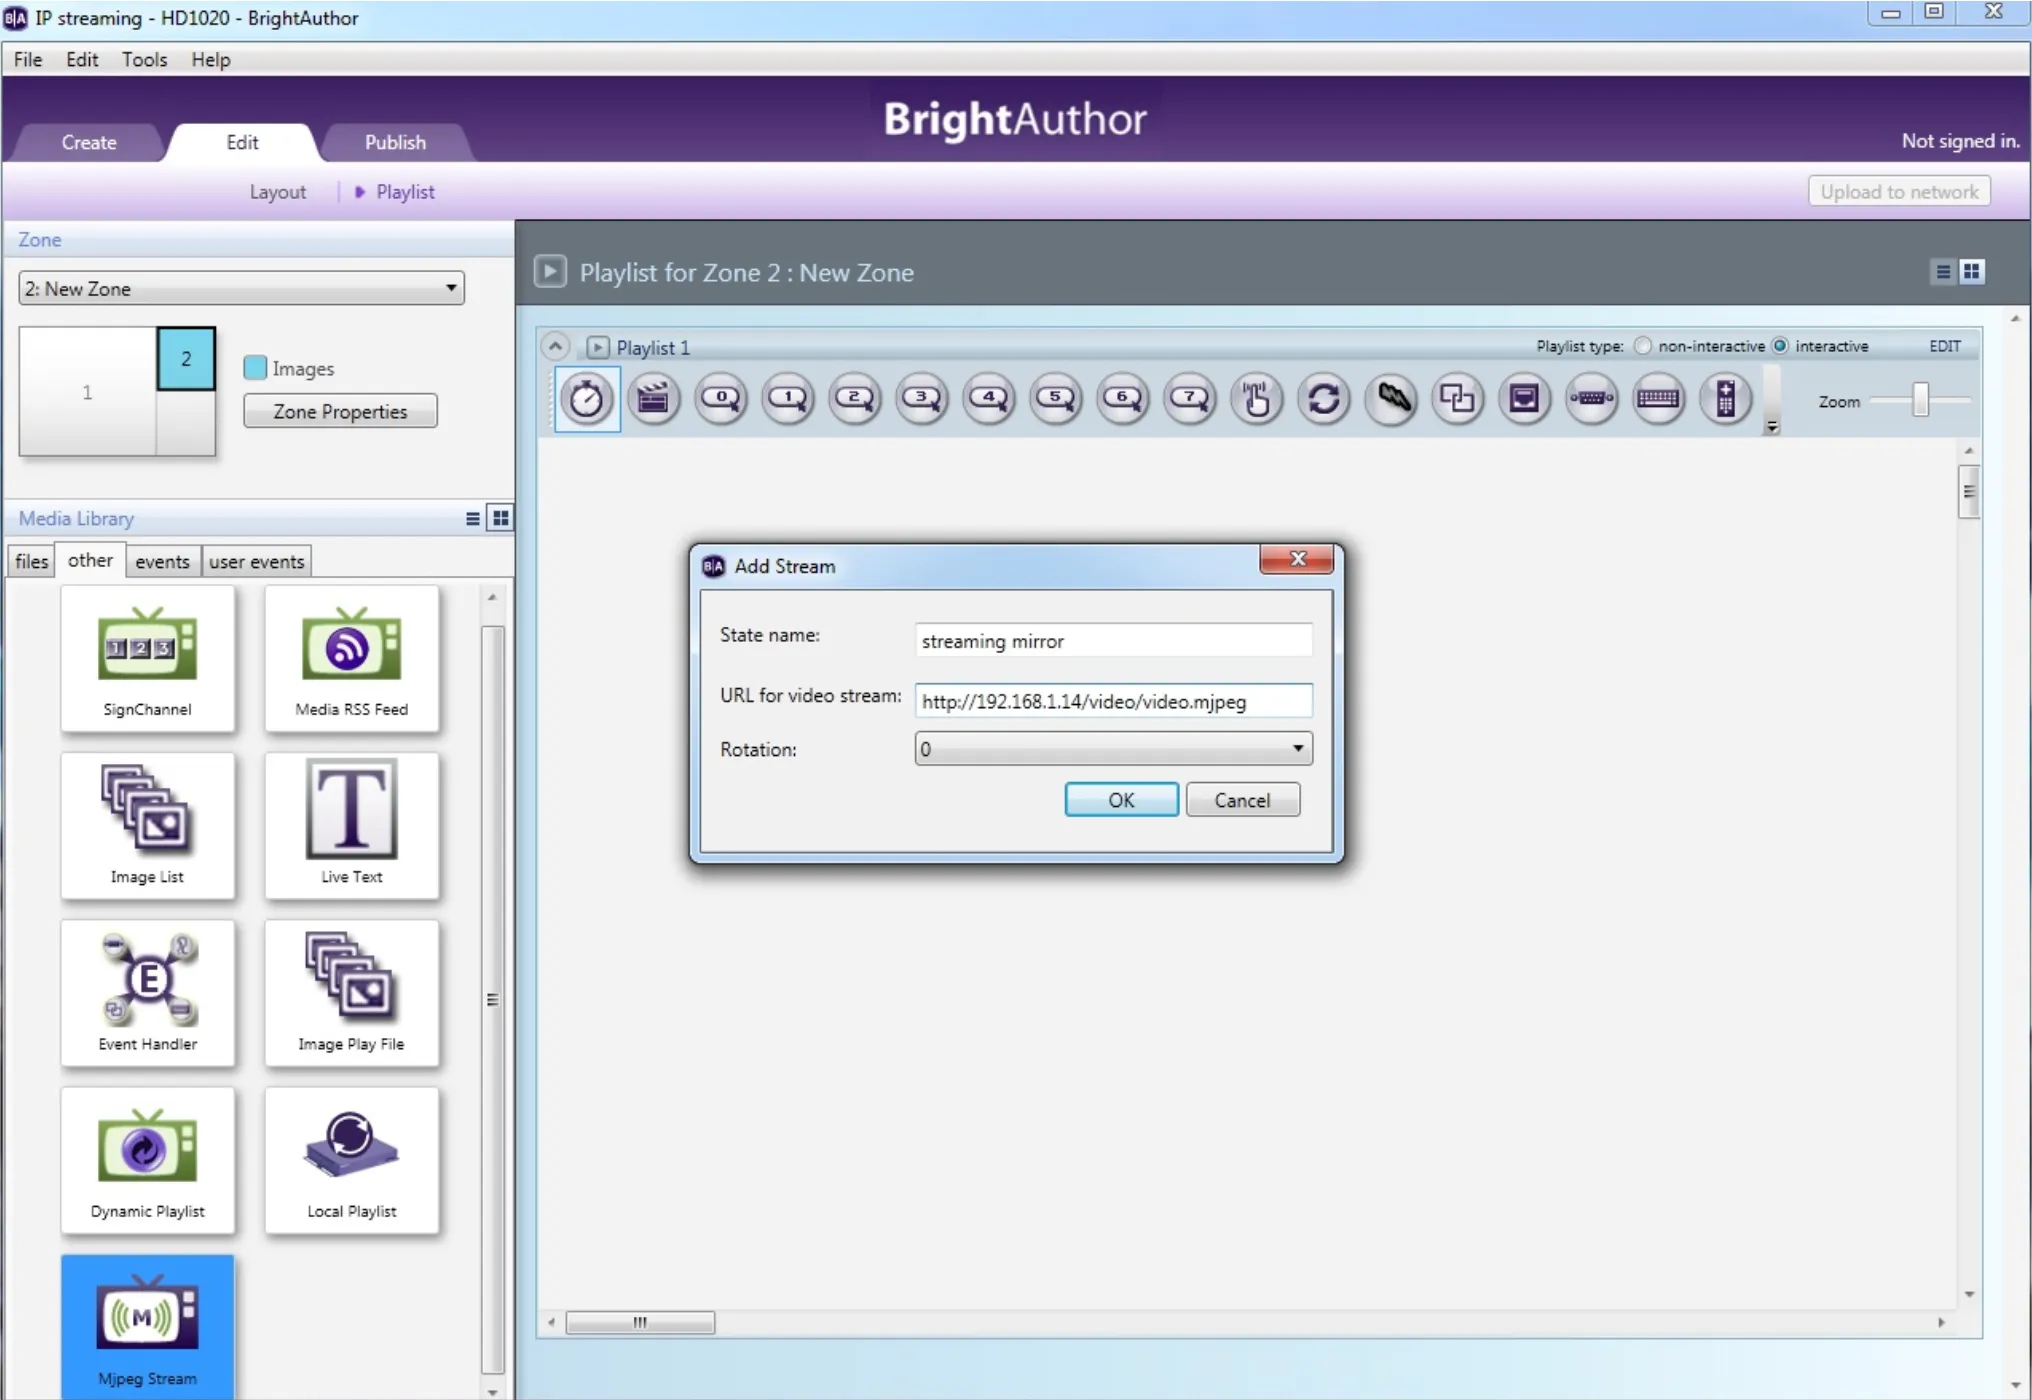Select the touch hand event icon
This screenshot has width=2032, height=1400.
point(1257,399)
